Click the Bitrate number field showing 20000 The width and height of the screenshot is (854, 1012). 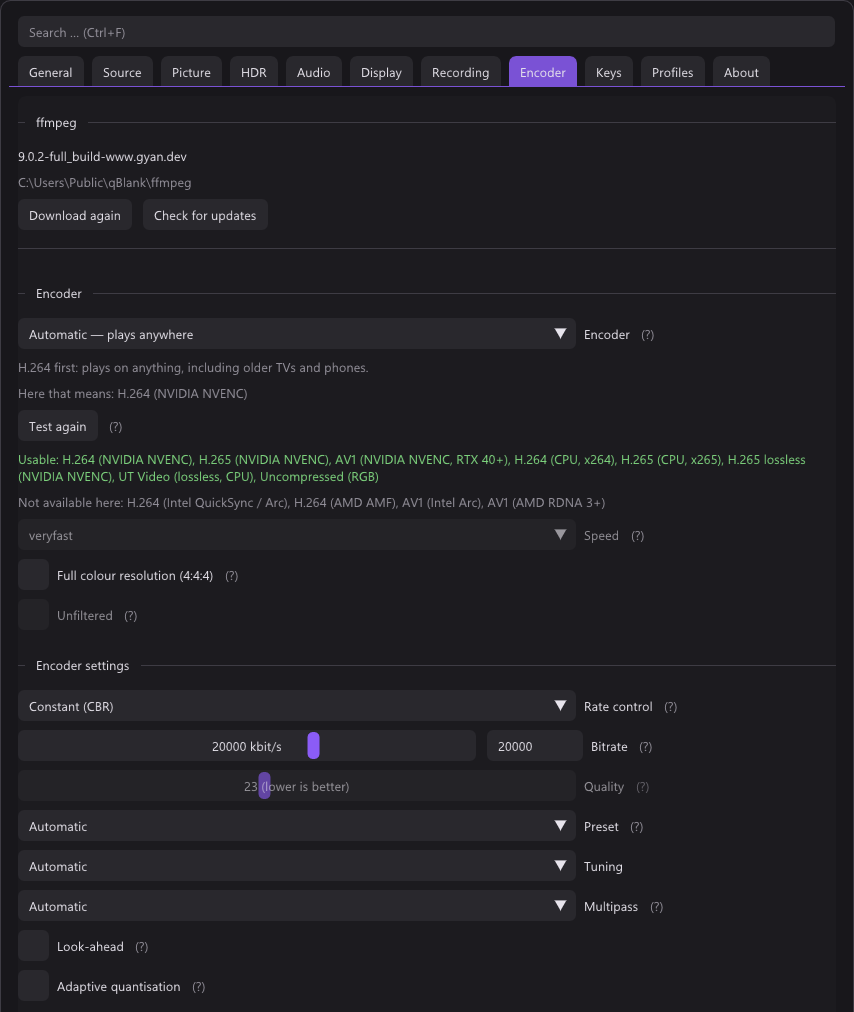[x=534, y=746]
